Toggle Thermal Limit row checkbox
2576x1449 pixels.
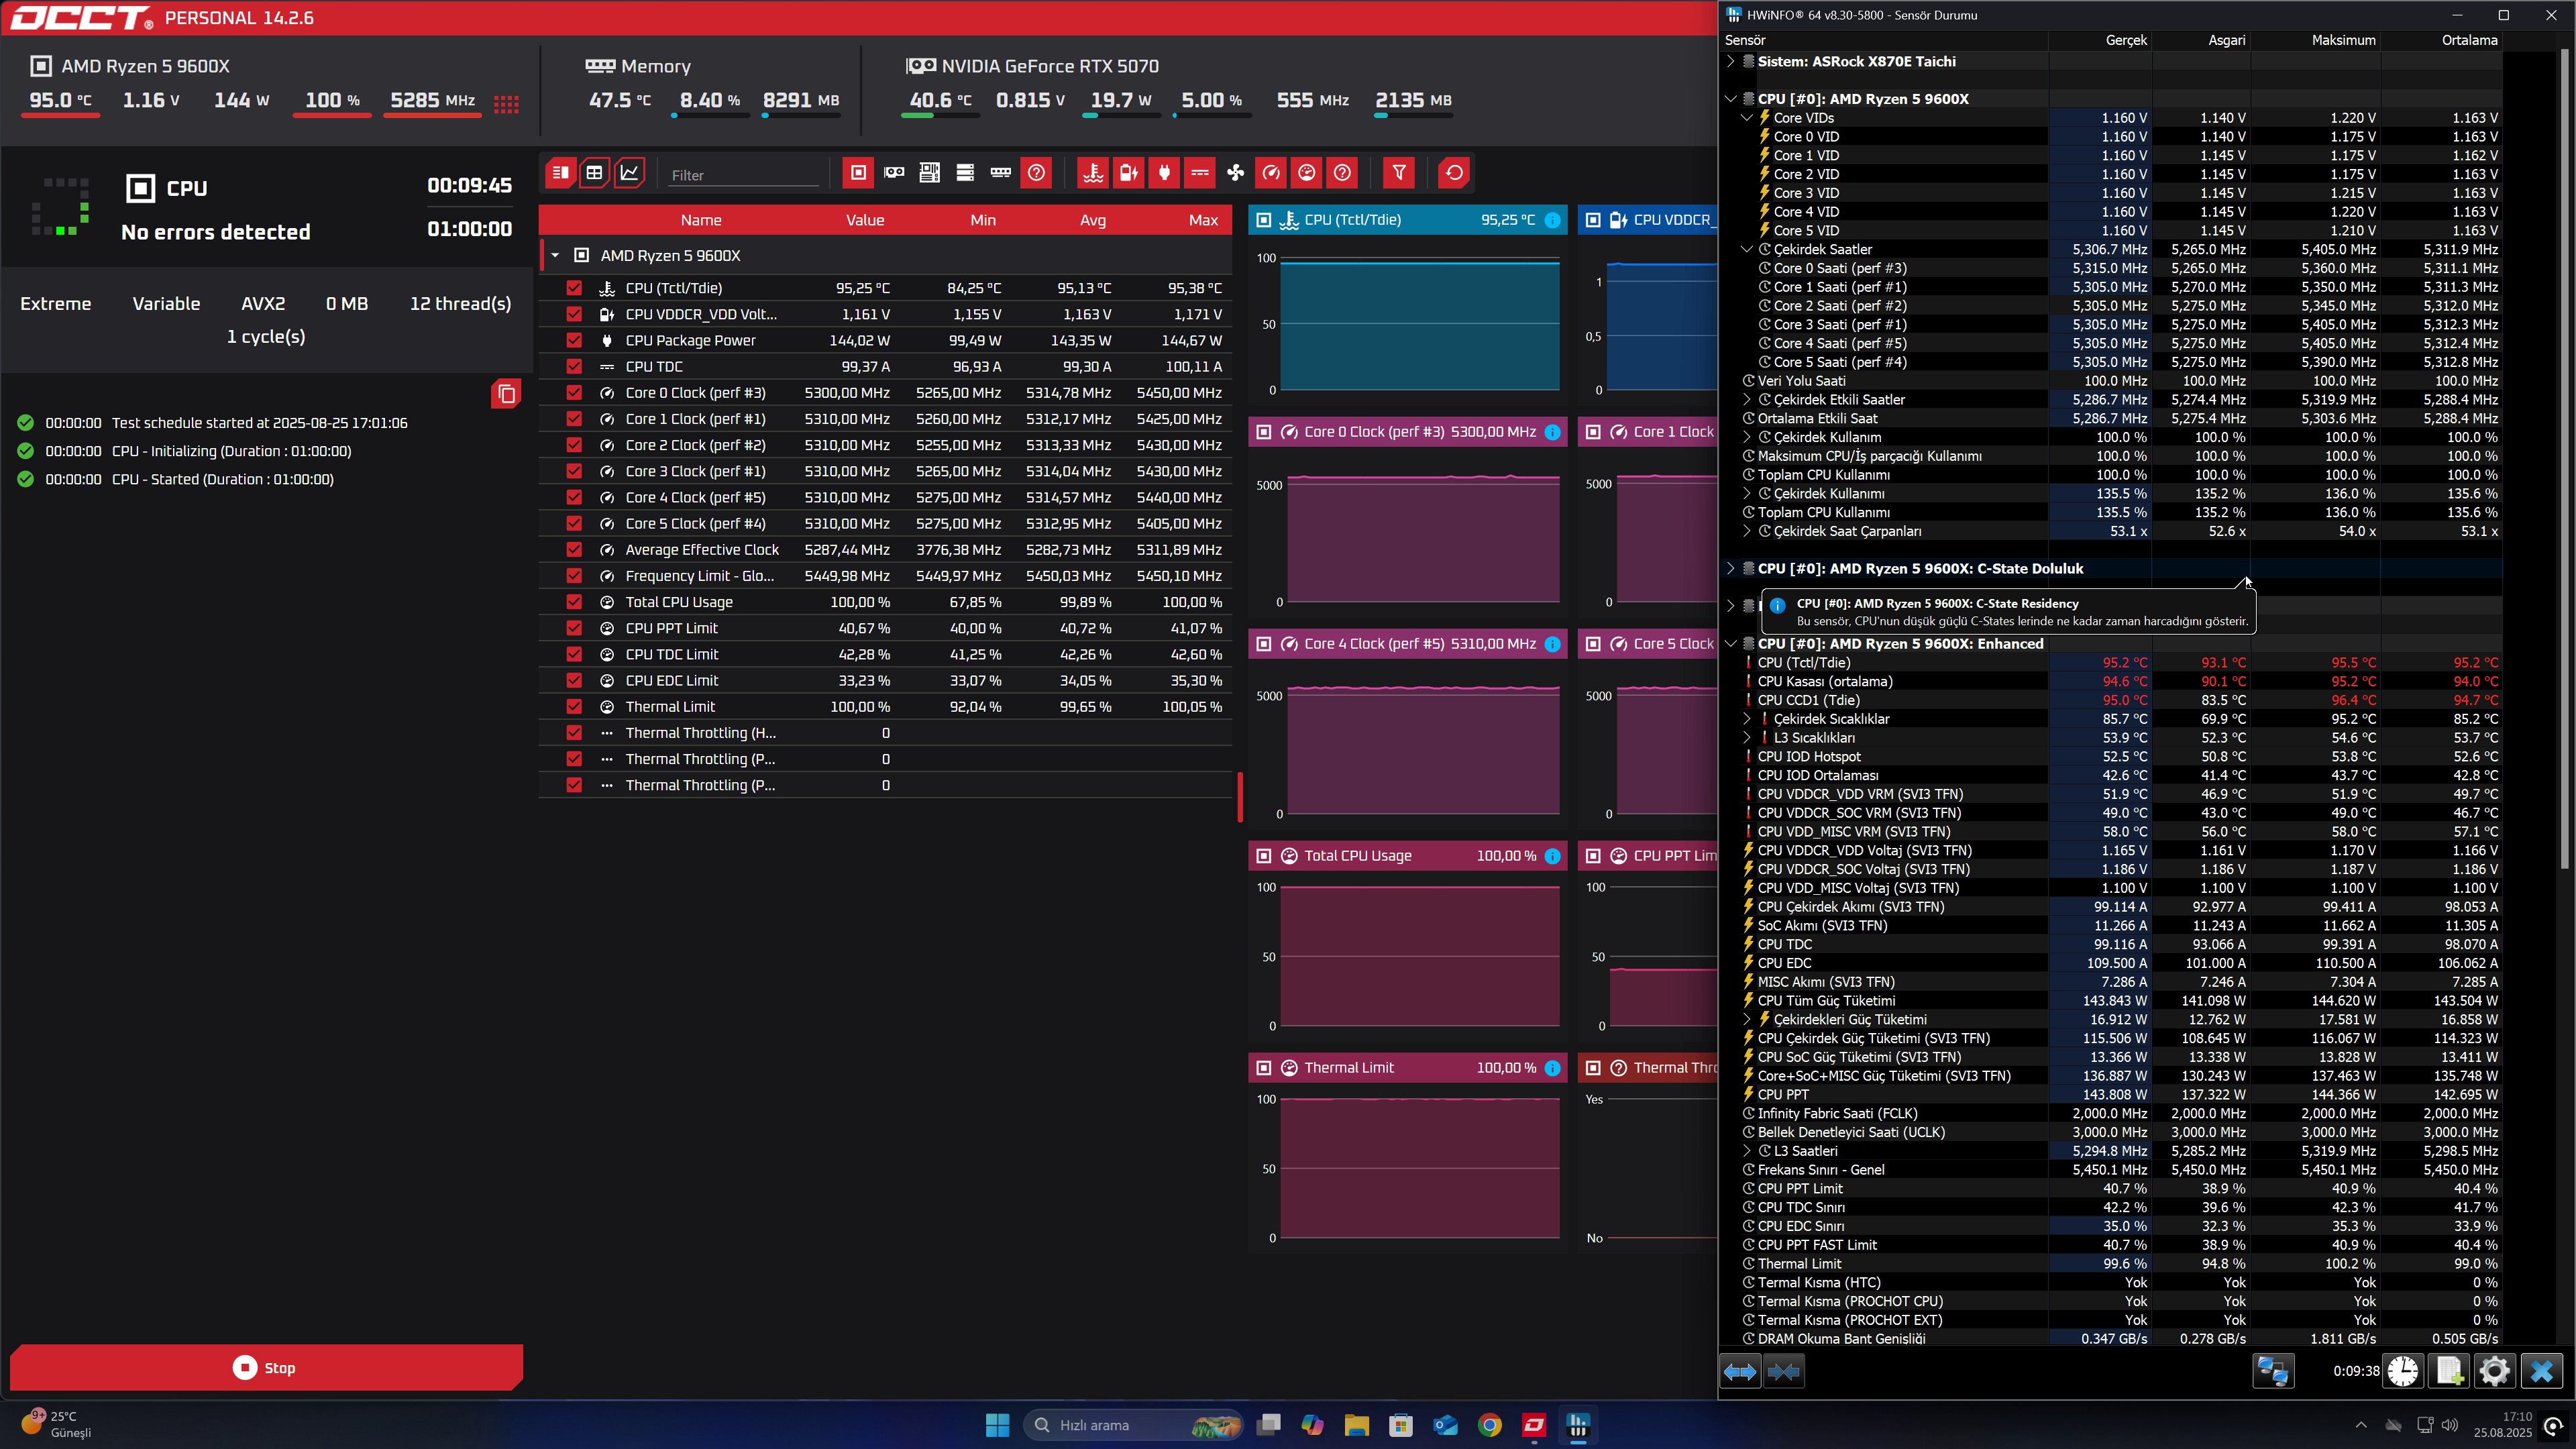click(574, 706)
